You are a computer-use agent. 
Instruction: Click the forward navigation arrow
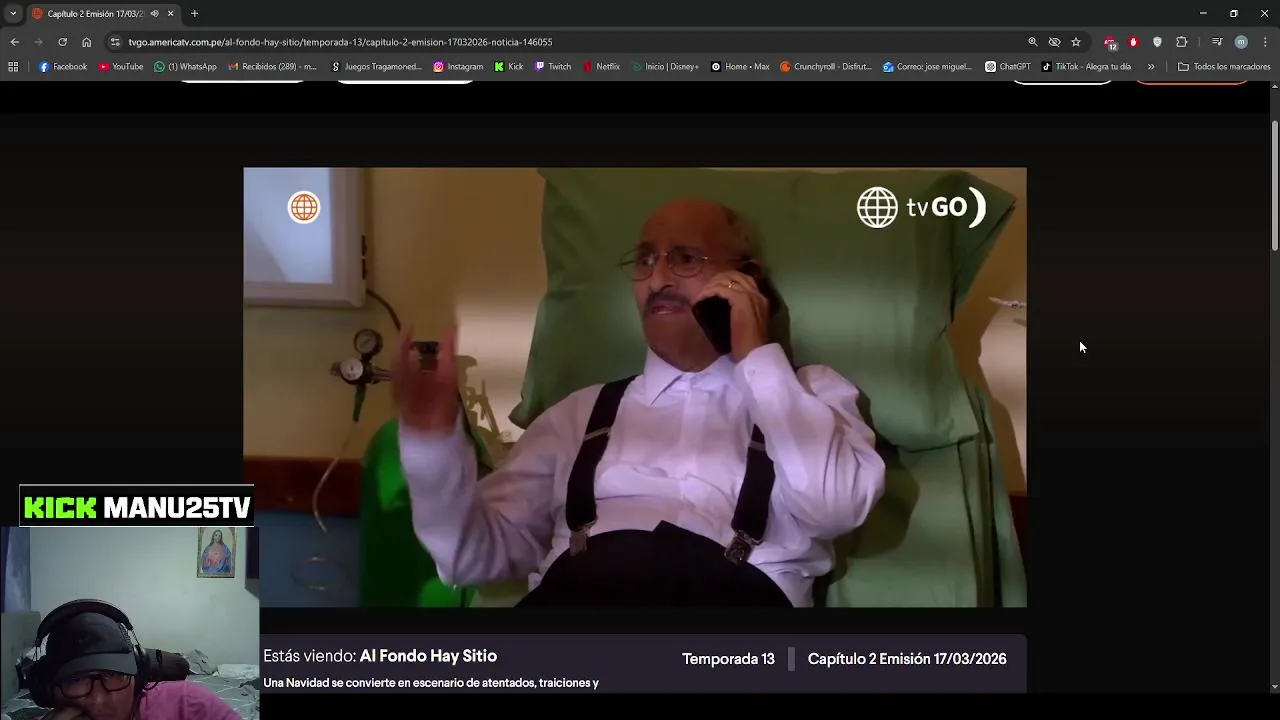(x=38, y=42)
